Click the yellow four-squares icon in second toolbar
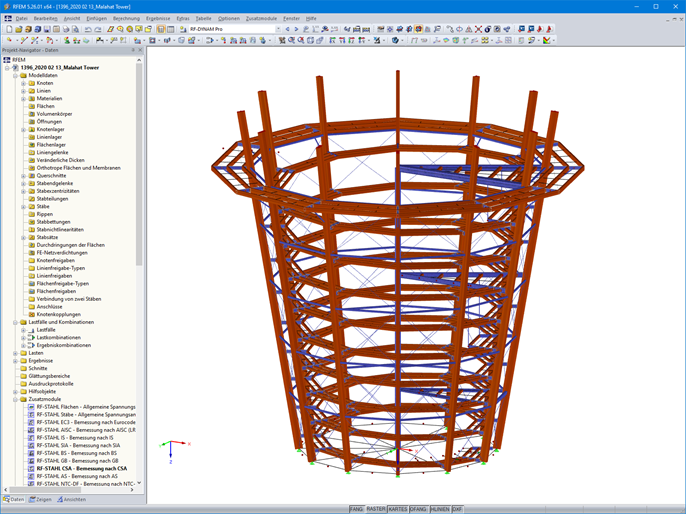The image size is (686, 514). click(485, 40)
